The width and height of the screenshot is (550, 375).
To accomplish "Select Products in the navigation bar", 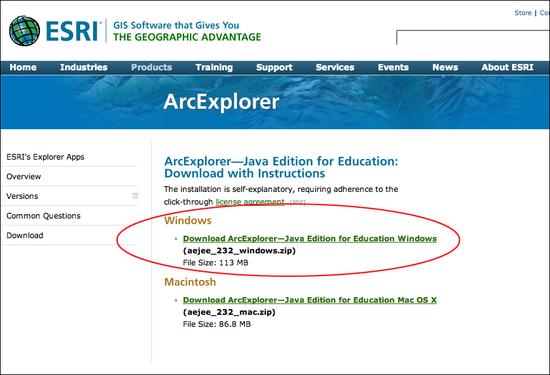I will 152,67.
